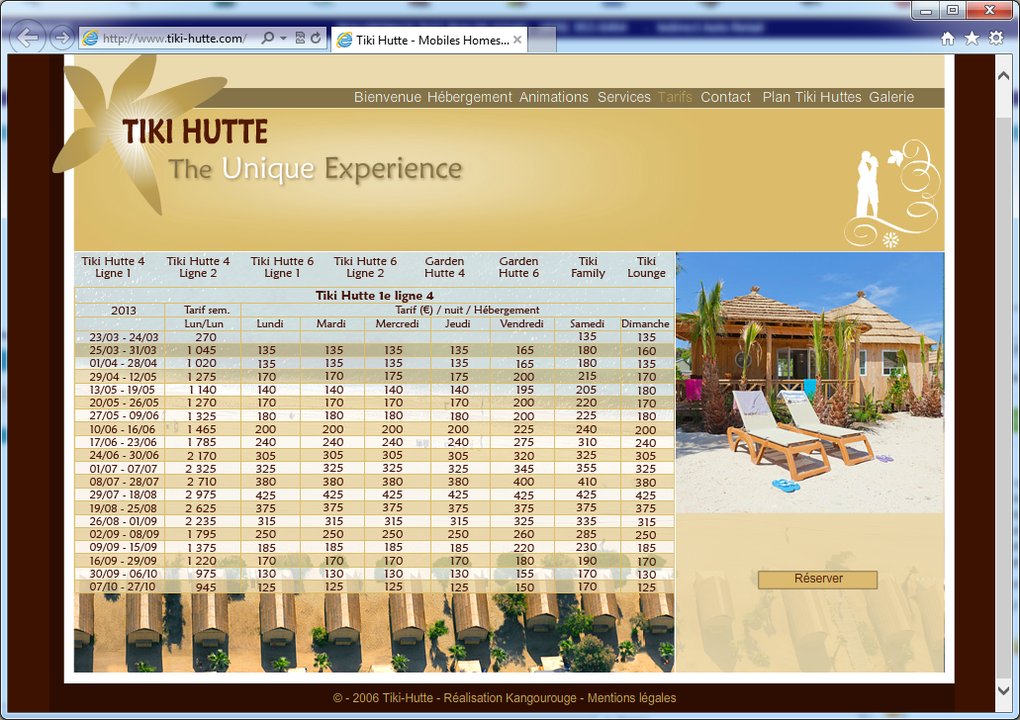Click the weekly rate '1 045'
The width and height of the screenshot is (1020, 720).
(x=202, y=350)
